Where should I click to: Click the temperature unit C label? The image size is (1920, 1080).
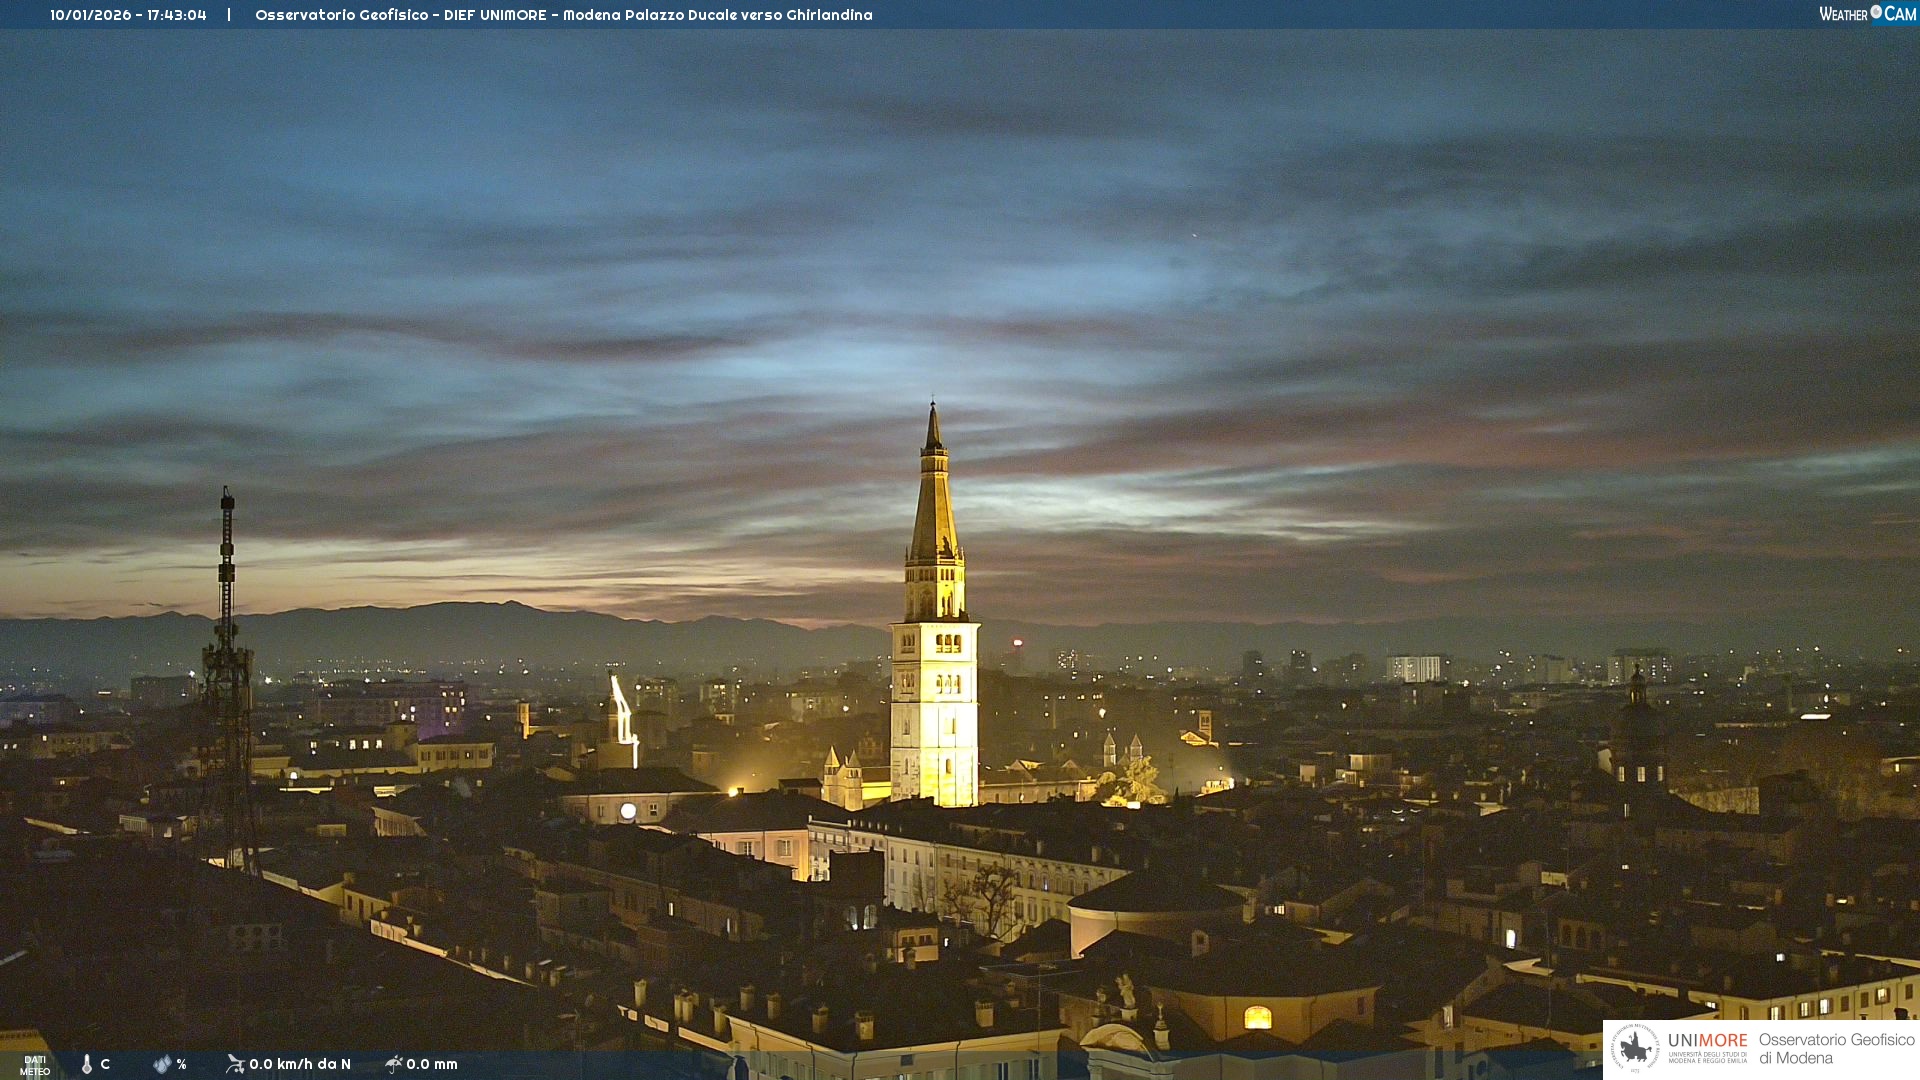[105, 1064]
